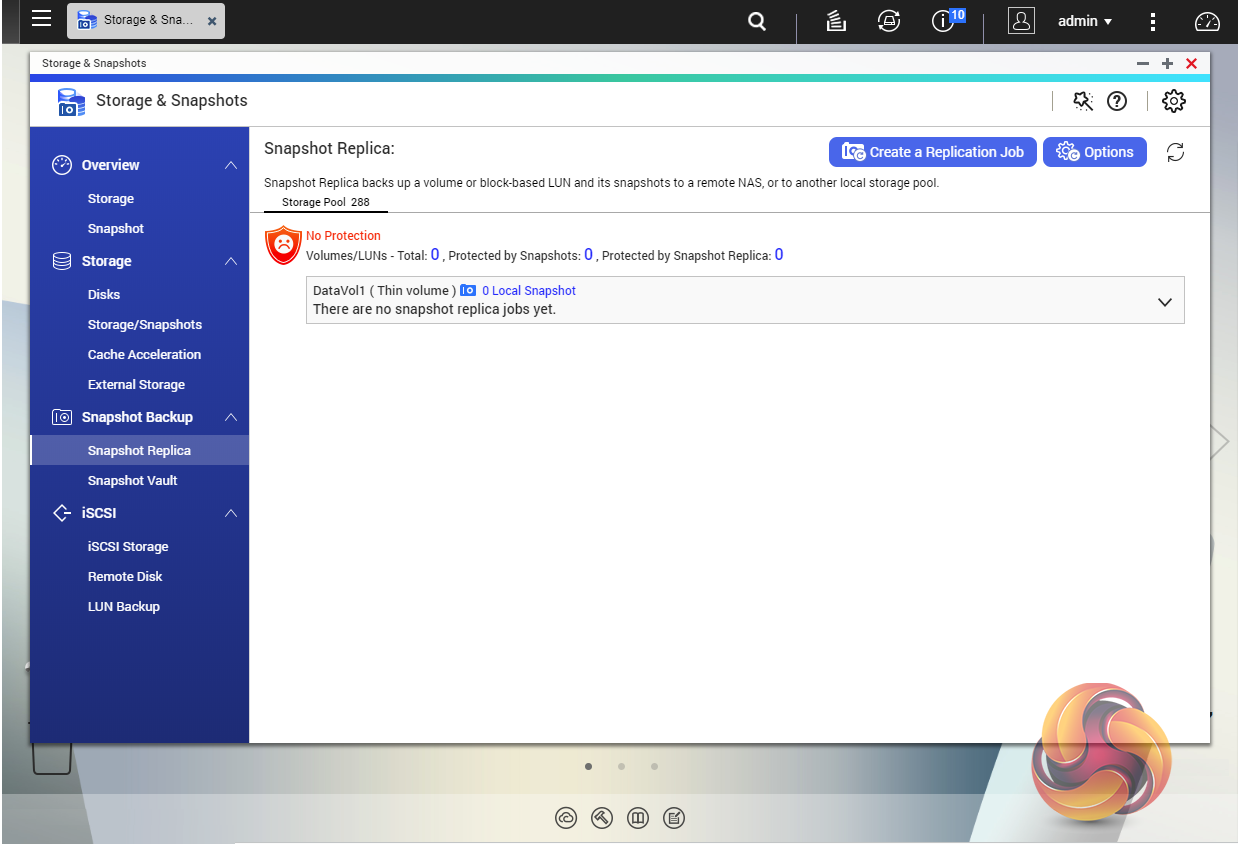The height and width of the screenshot is (844, 1240).
Task: Collapse the Overview sidebar section
Action: 231,165
